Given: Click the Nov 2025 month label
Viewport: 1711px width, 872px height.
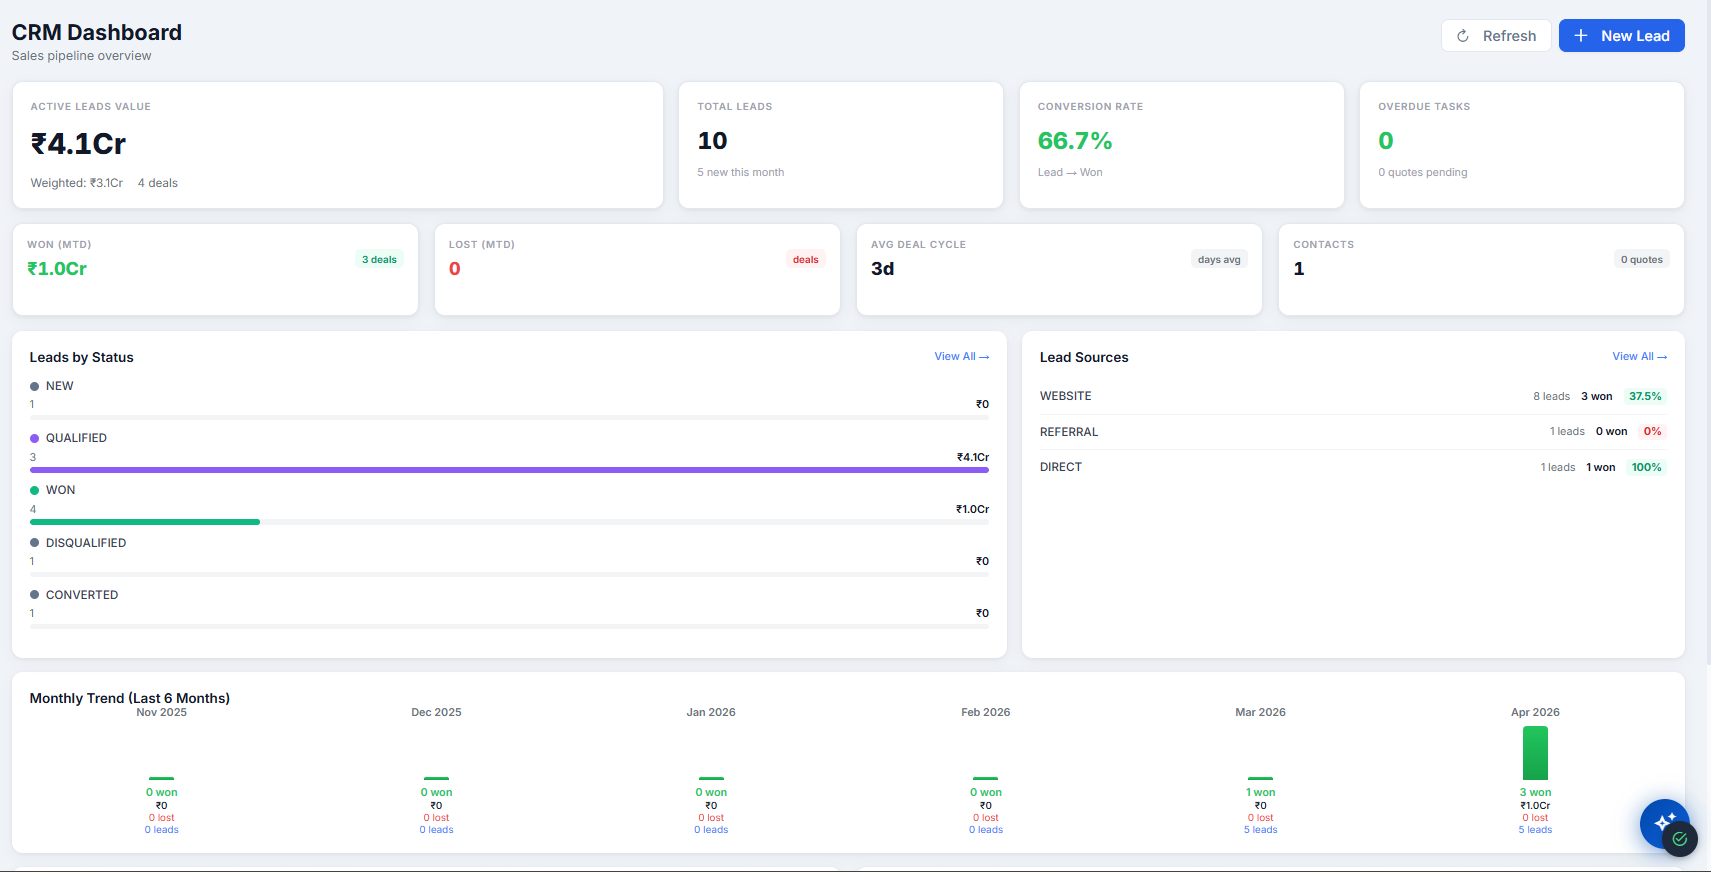Looking at the screenshot, I should 161,712.
